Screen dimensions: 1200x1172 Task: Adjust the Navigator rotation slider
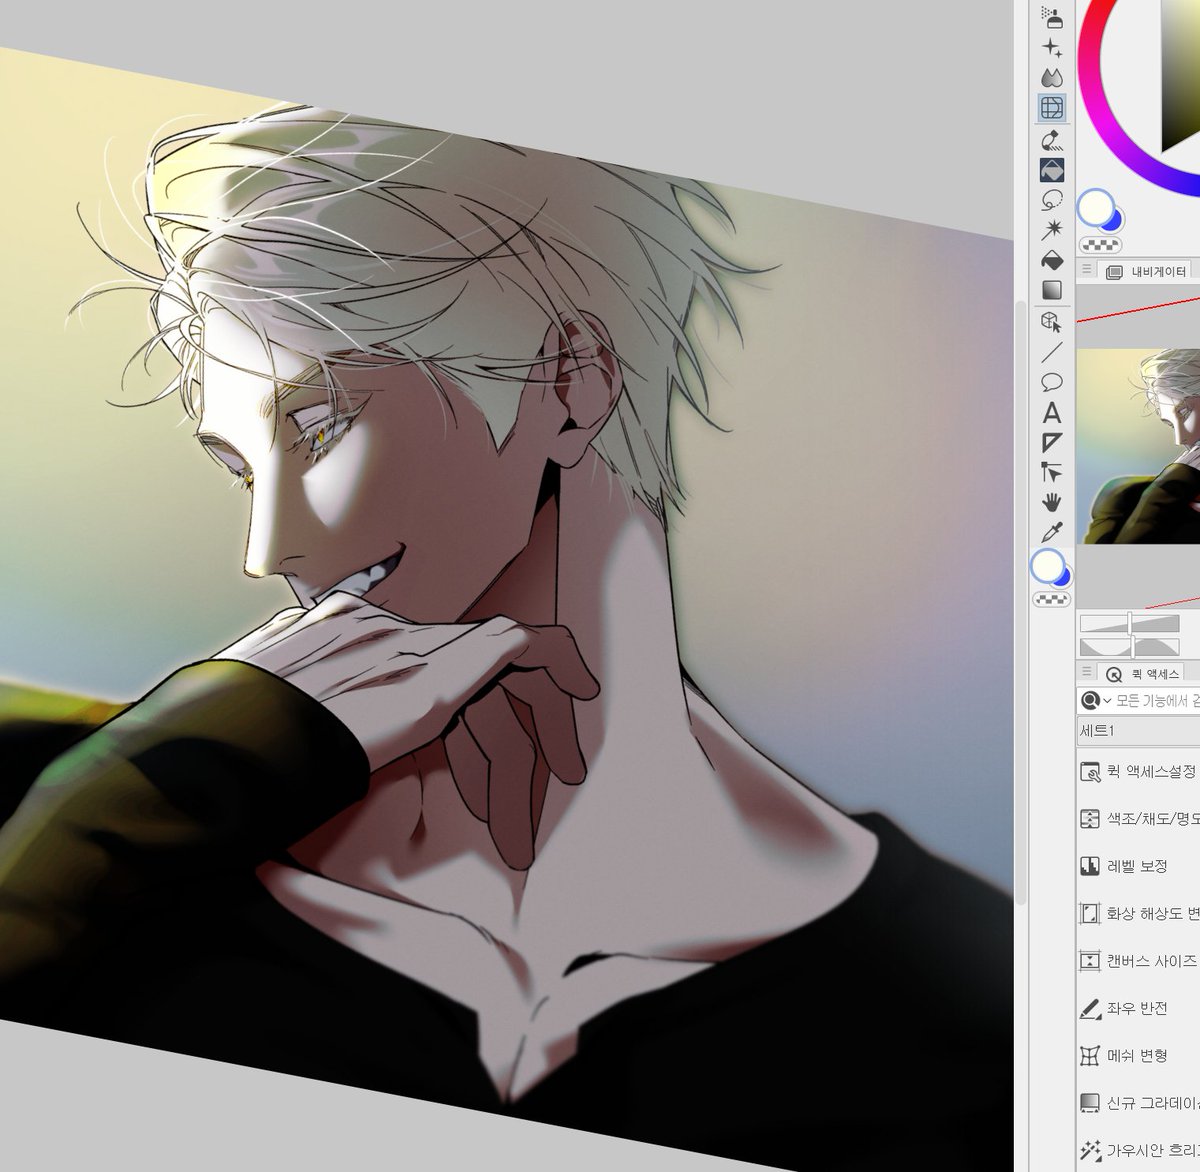(x=1130, y=647)
